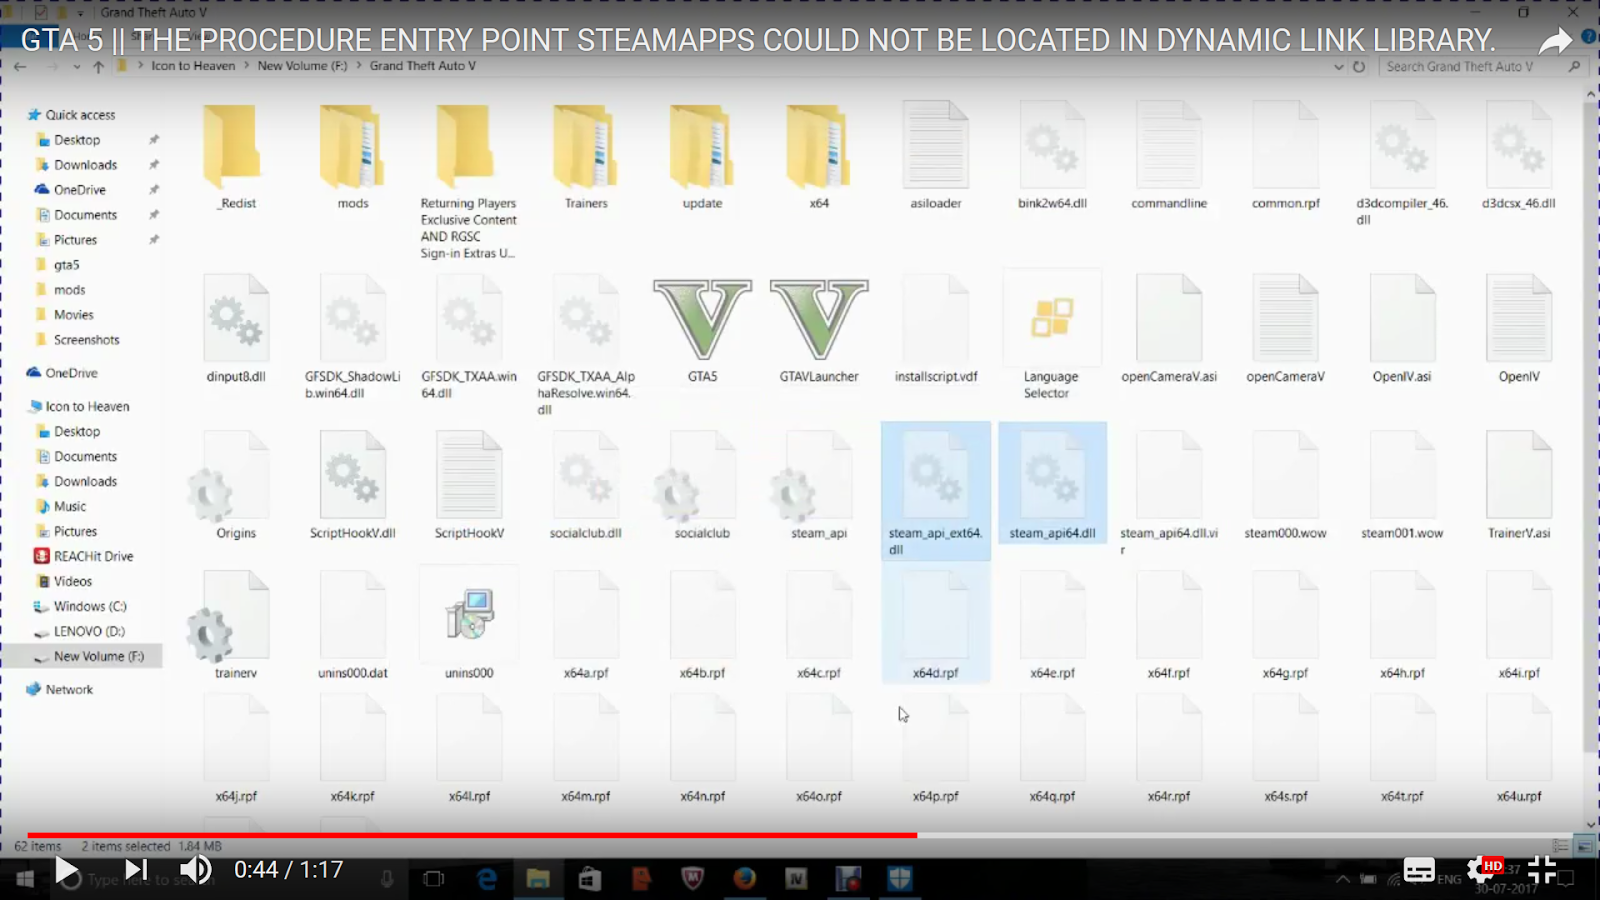Open Windows (C:) drive
The image size is (1600, 900).
(x=90, y=607)
